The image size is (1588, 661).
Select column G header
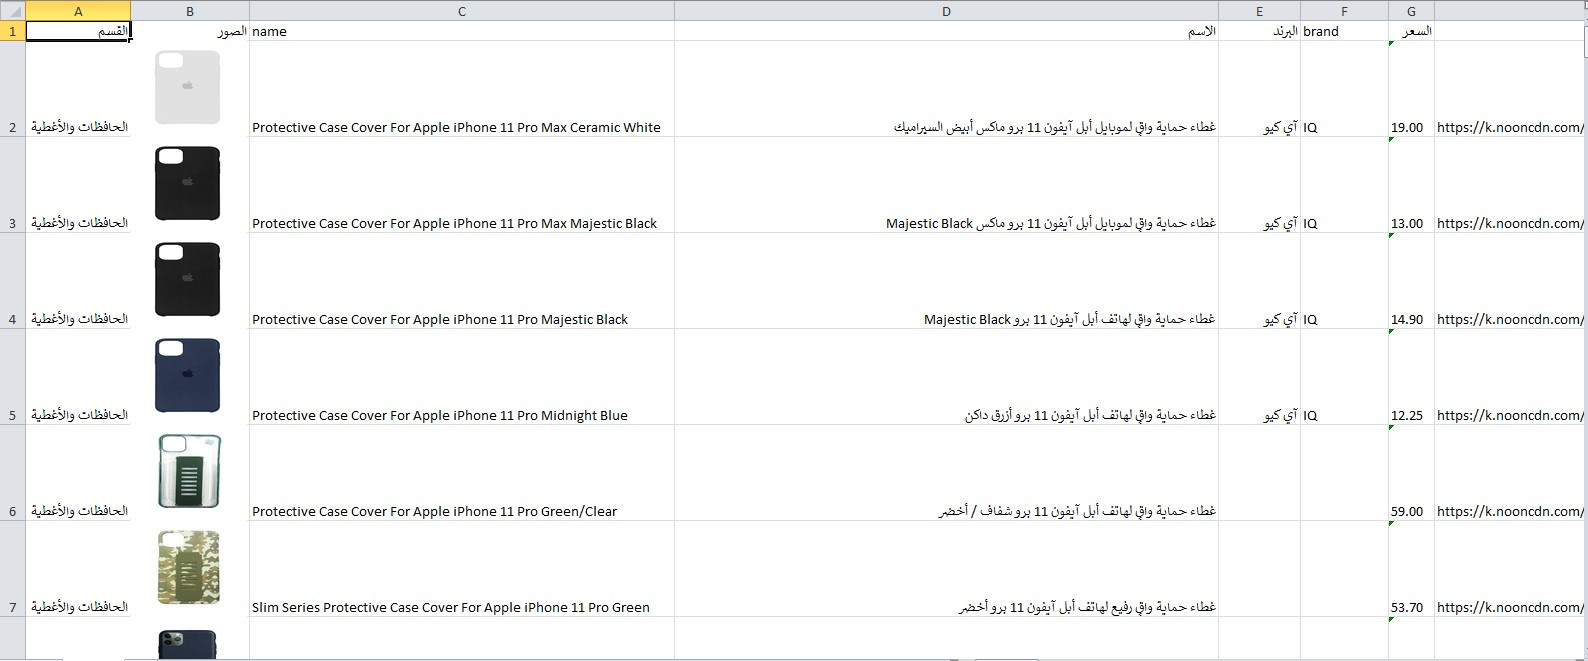tap(1411, 11)
